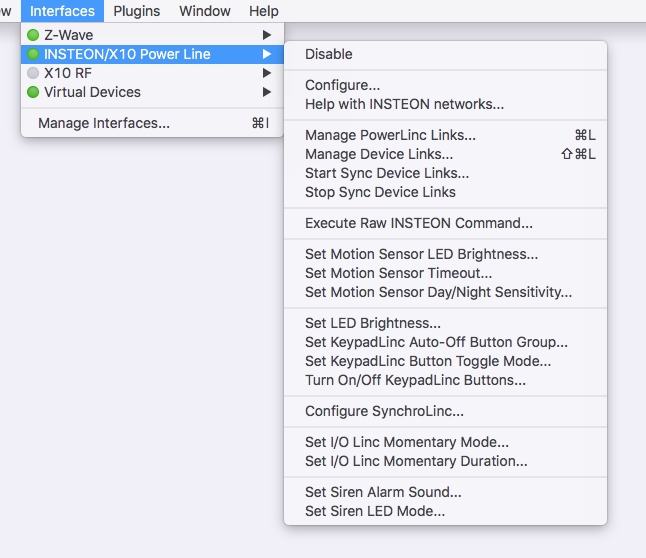Open Manage PowerLinc Links...

(x=445, y=135)
